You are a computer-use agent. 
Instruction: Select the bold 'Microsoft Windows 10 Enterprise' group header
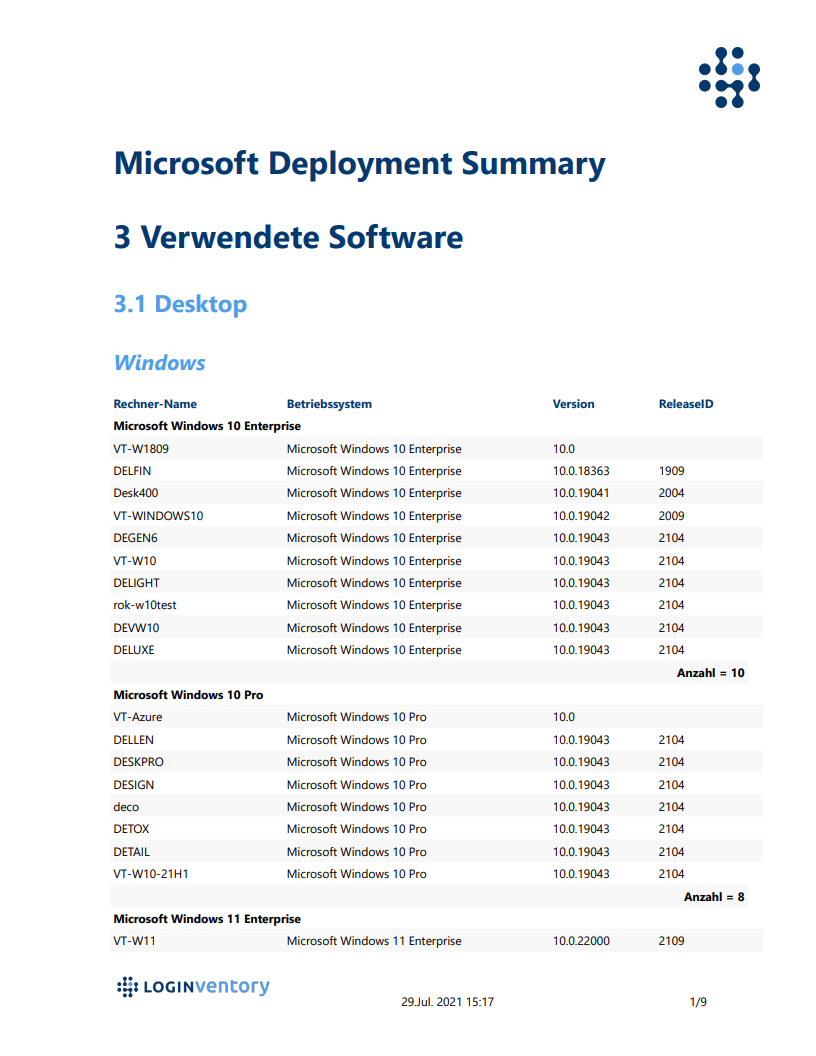point(207,426)
